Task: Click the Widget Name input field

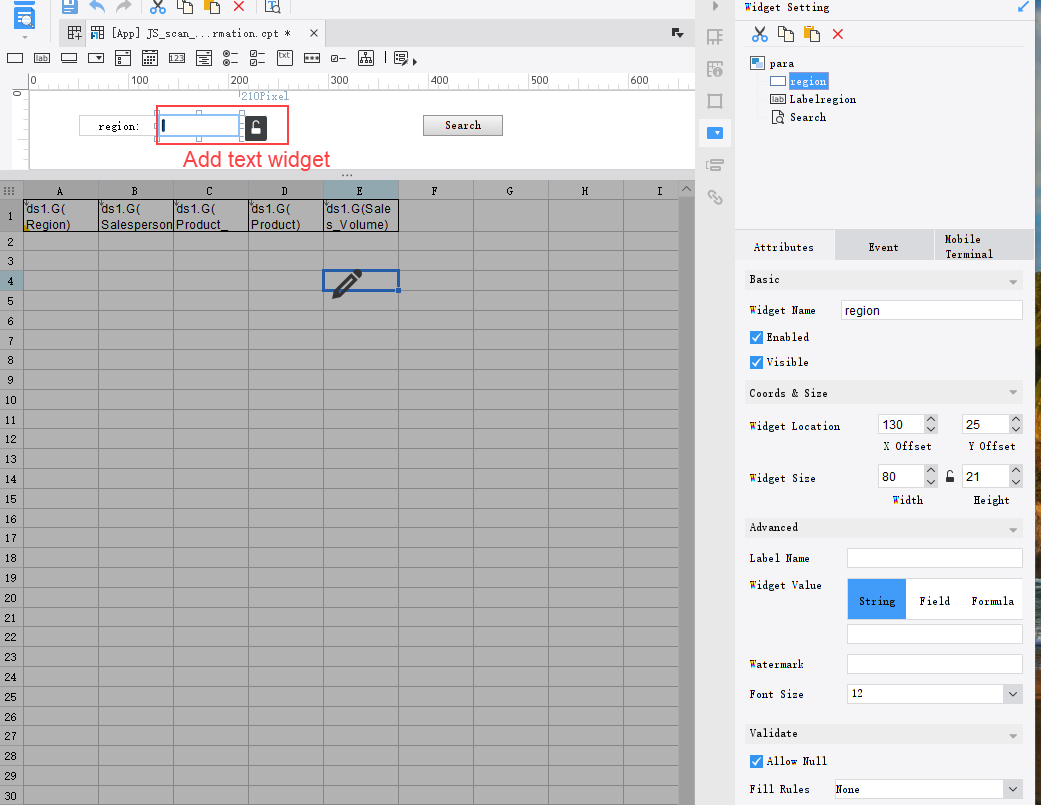Action: click(x=932, y=311)
